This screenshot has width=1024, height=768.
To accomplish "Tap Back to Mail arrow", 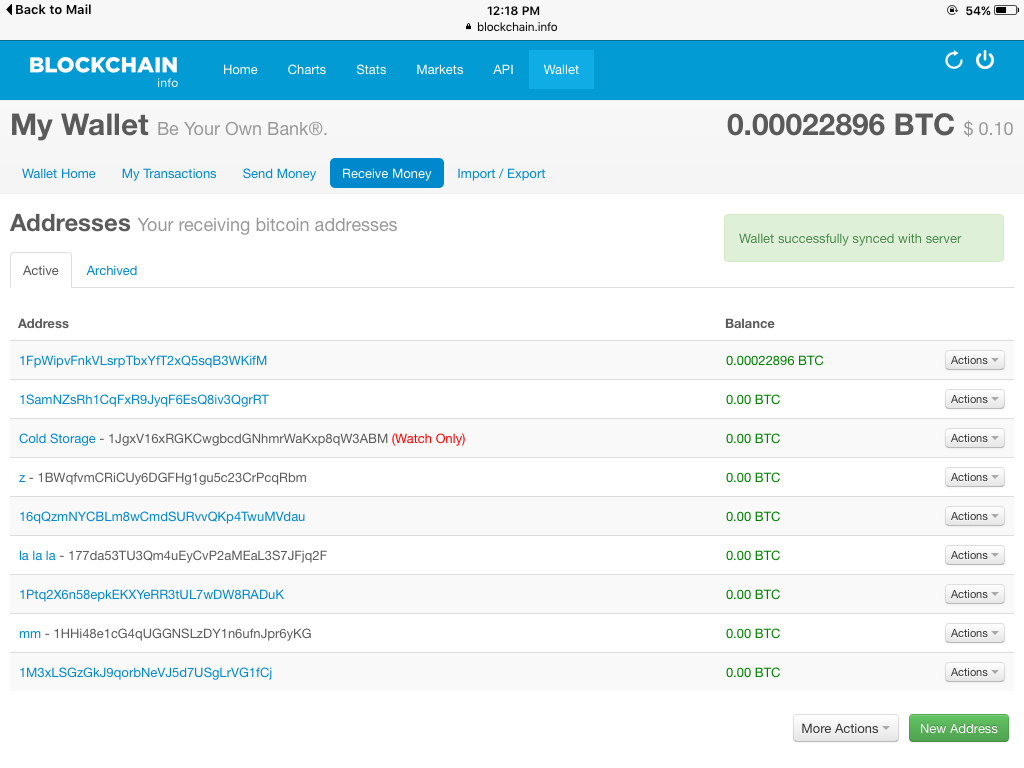I will pos(48,10).
